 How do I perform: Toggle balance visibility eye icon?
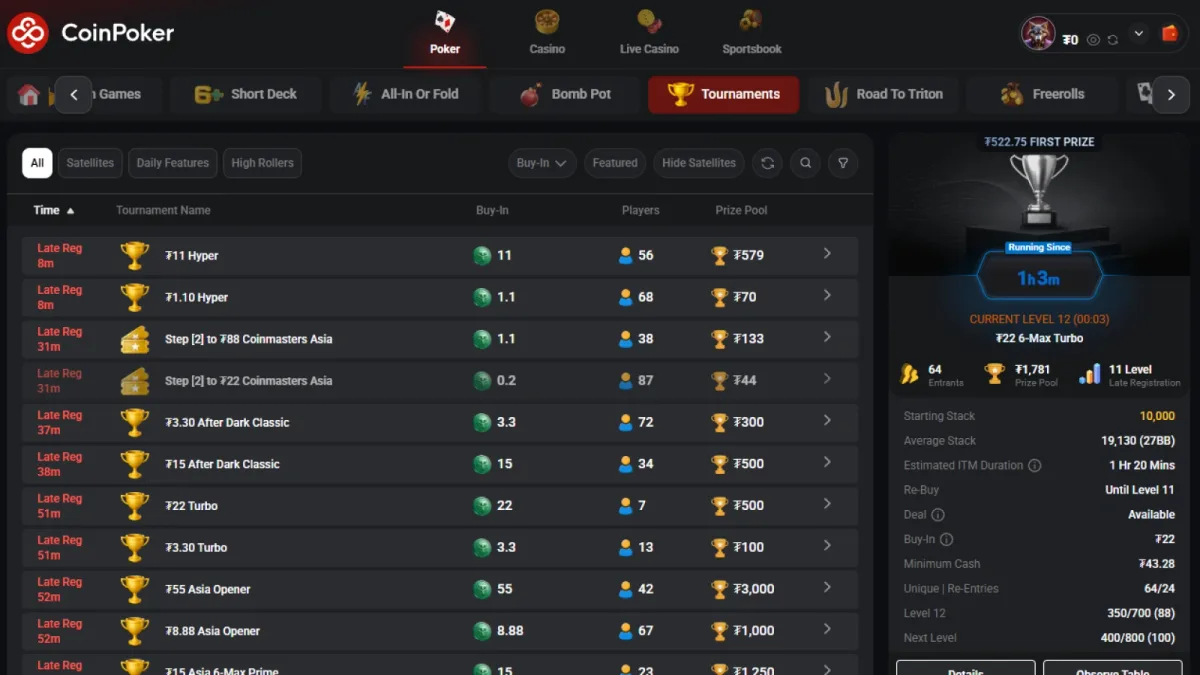pyautogui.click(x=1093, y=40)
